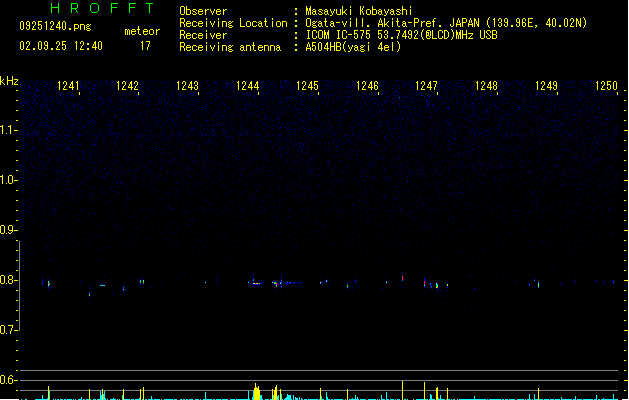The height and width of the screenshot is (400, 629).
Task: Click the 1.1 kHz frequency label
Action: click(x=8, y=130)
